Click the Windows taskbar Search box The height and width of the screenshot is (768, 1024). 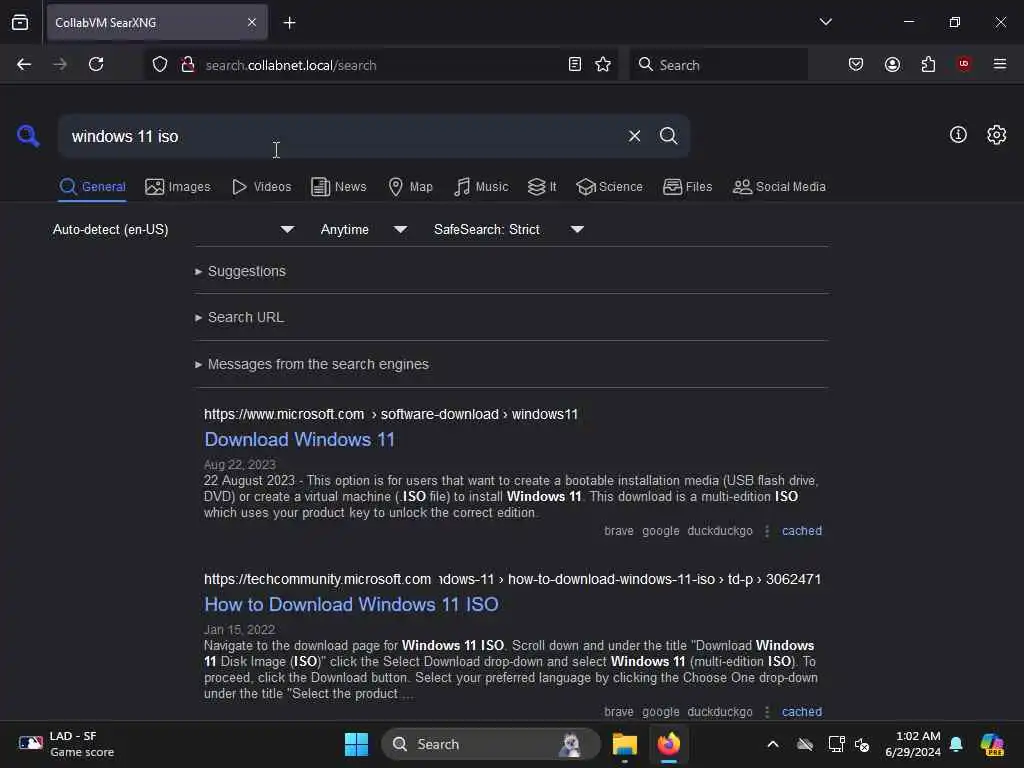point(490,744)
